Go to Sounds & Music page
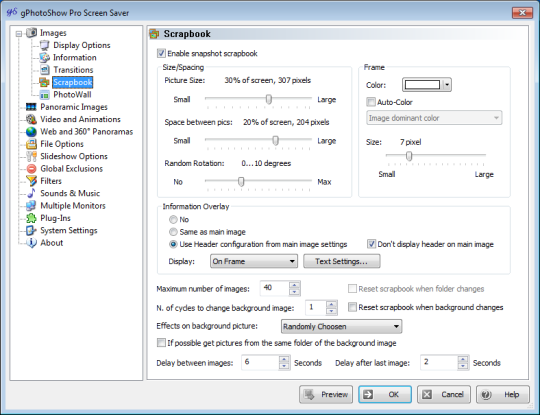 [x=70, y=193]
